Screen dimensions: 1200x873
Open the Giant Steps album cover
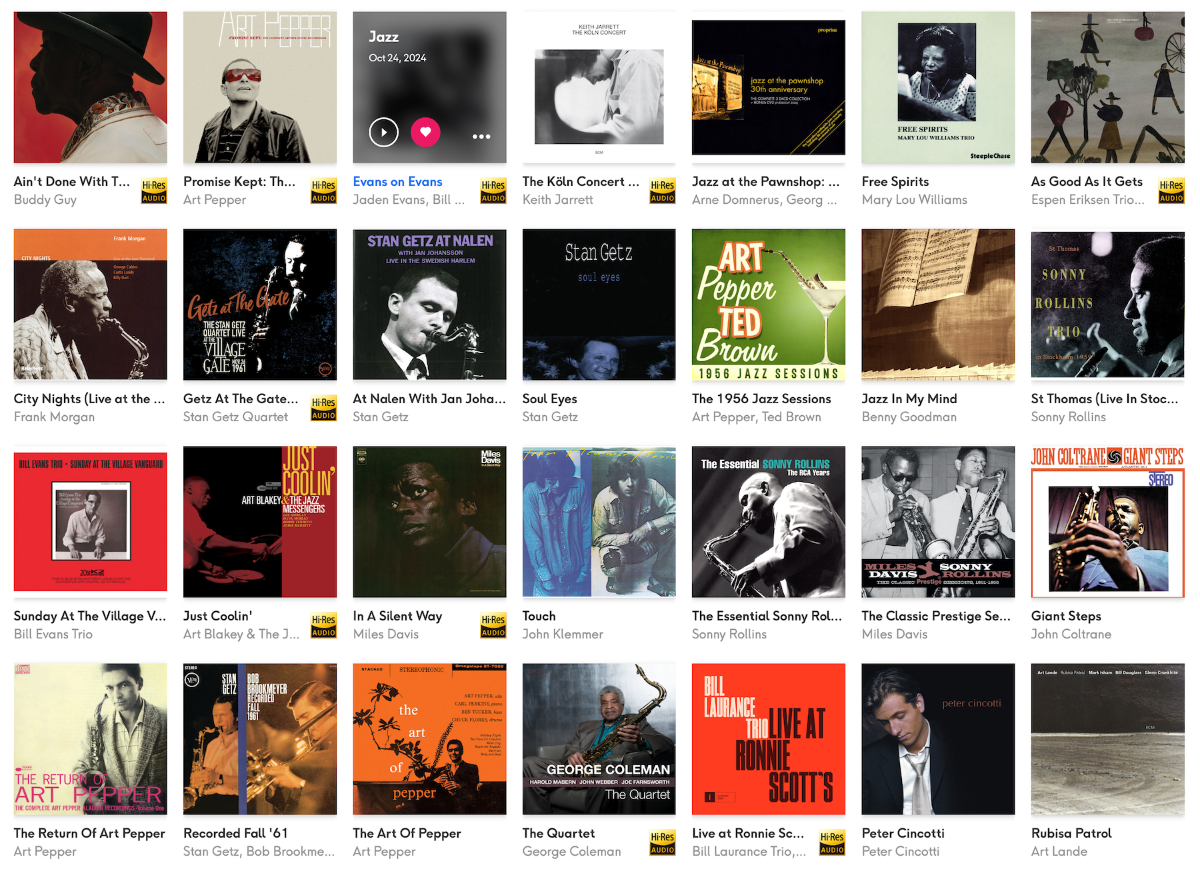click(1108, 522)
